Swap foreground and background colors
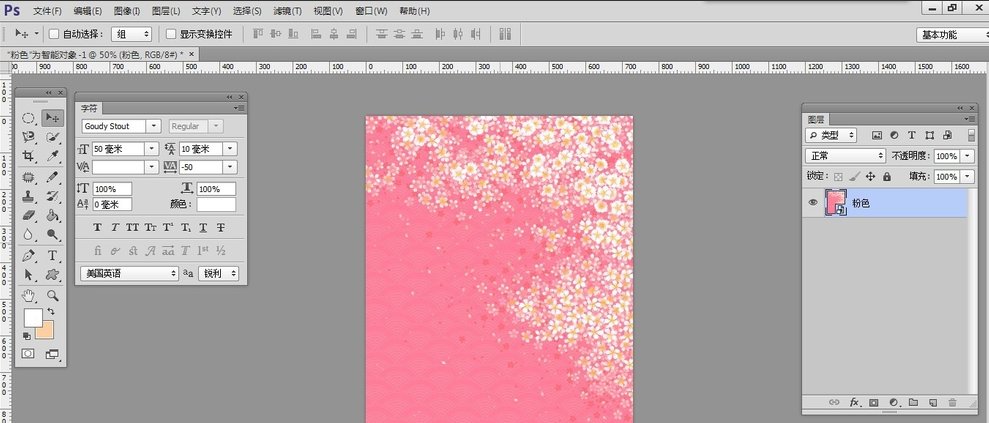Screen dimensions: 989x423 pyautogui.click(x=50, y=311)
